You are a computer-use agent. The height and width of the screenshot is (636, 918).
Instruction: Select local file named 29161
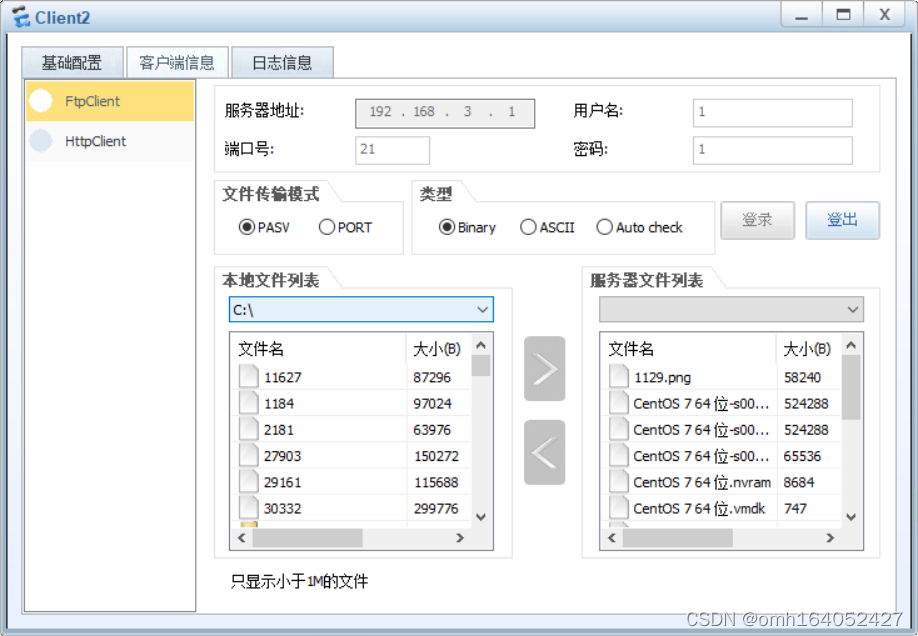(283, 483)
